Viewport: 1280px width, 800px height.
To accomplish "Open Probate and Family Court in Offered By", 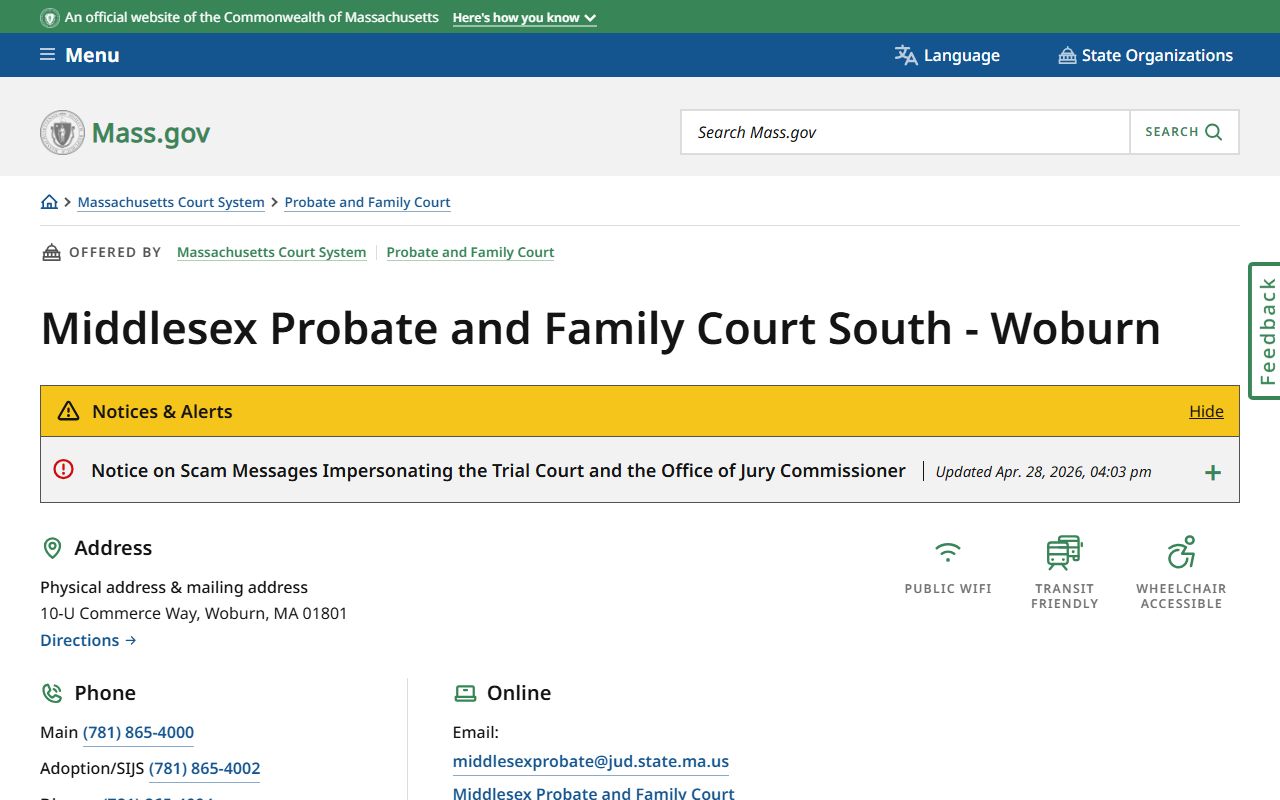I will tap(470, 252).
